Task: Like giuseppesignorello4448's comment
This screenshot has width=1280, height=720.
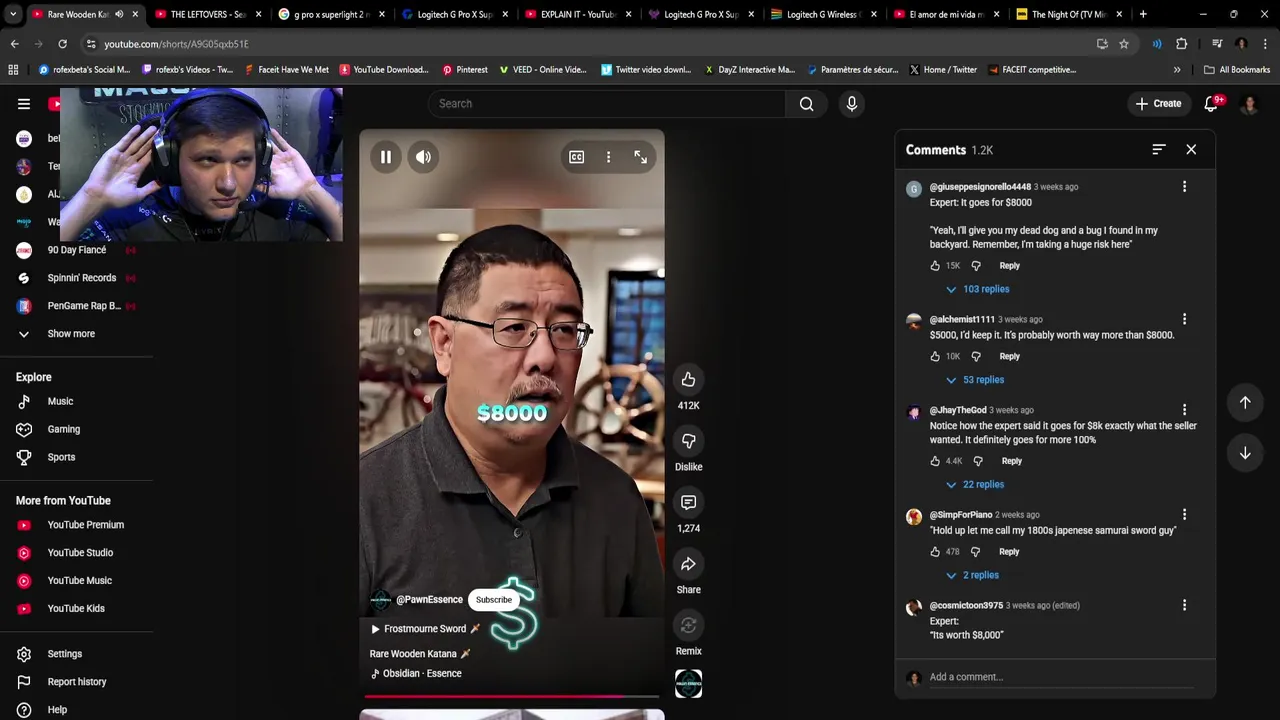Action: (x=935, y=266)
